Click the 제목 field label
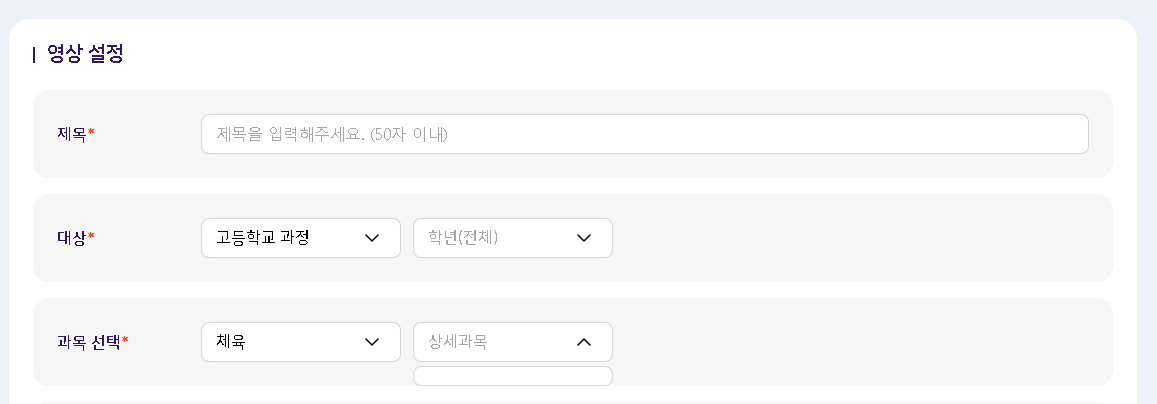 pos(72,134)
